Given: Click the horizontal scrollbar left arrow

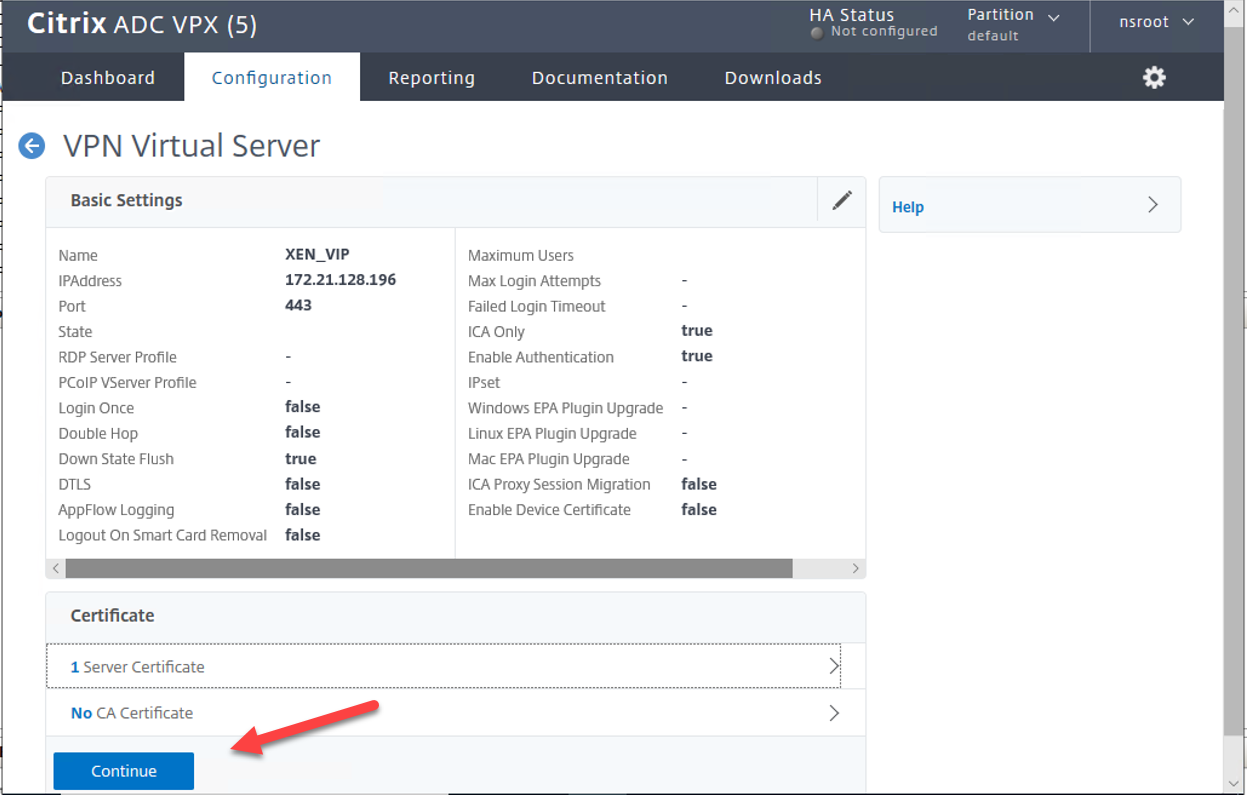Looking at the screenshot, I should coord(56,568).
